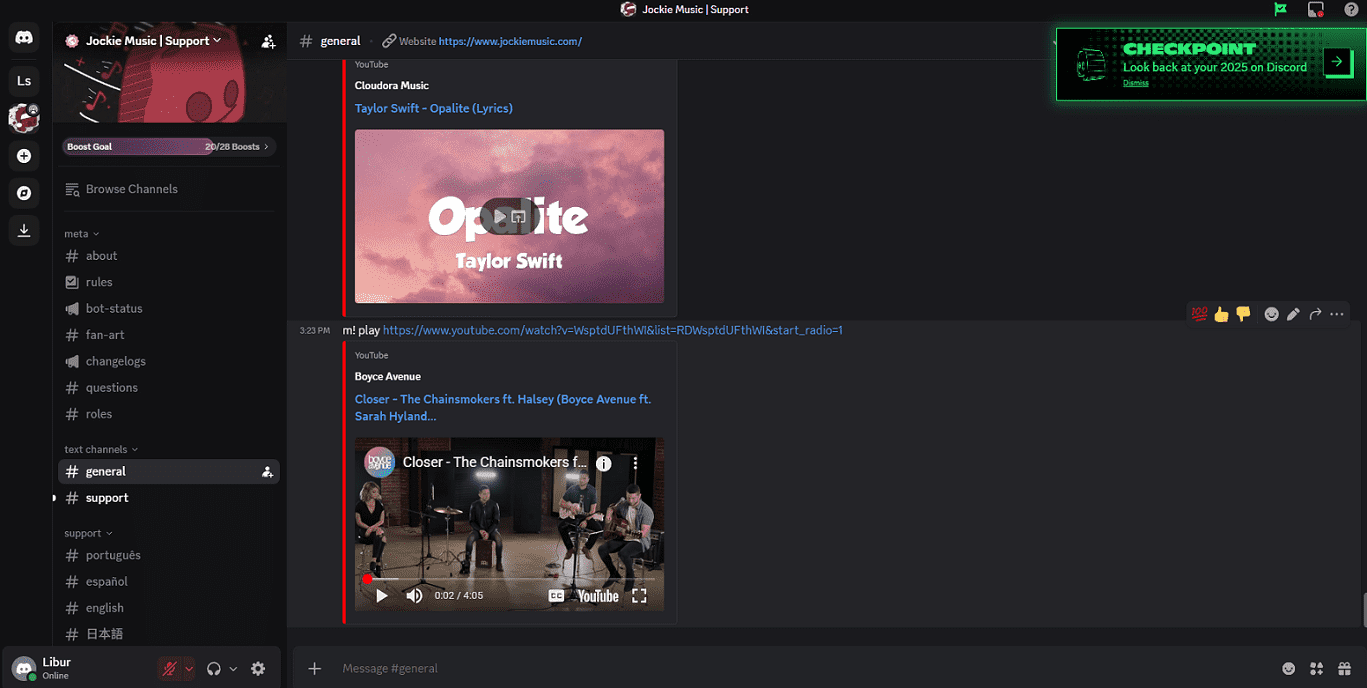Open the español channel
The width and height of the screenshot is (1367, 688).
[x=108, y=581]
